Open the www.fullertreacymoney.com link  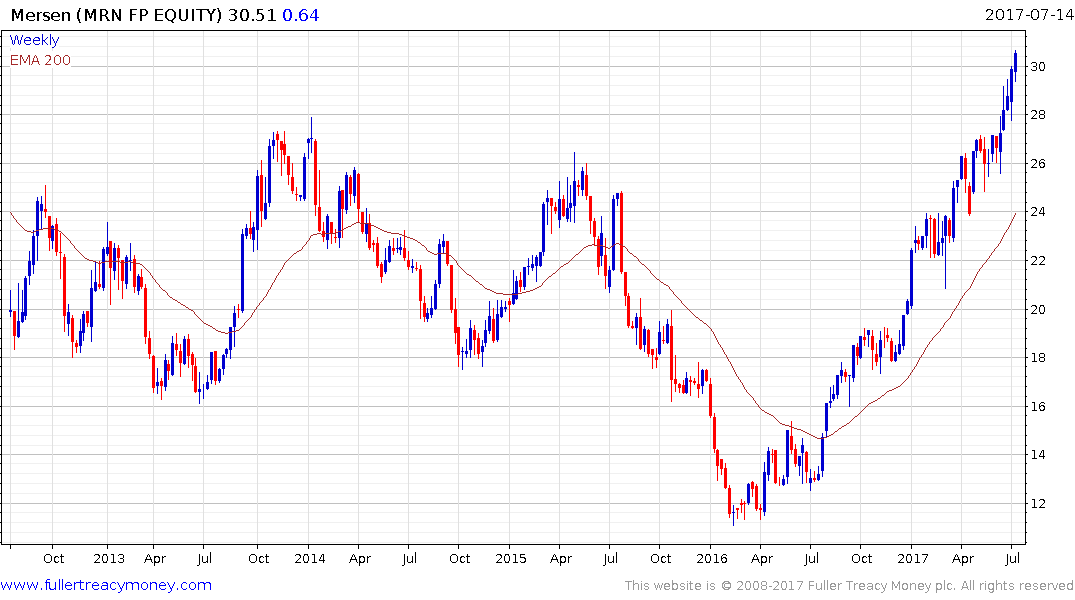tap(106, 585)
